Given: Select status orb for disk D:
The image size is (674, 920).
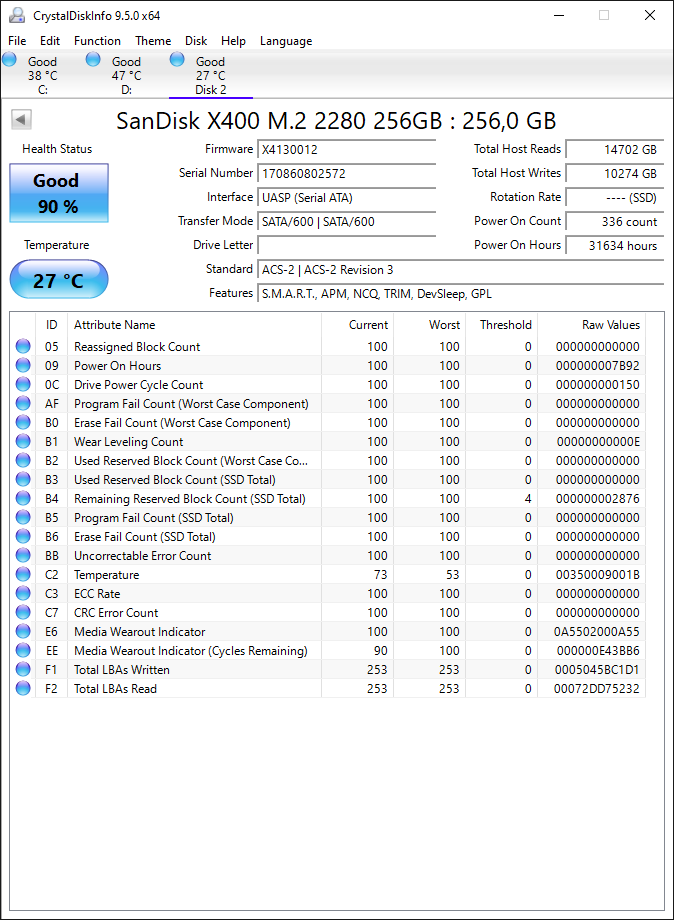Looking at the screenshot, I should click(93, 59).
